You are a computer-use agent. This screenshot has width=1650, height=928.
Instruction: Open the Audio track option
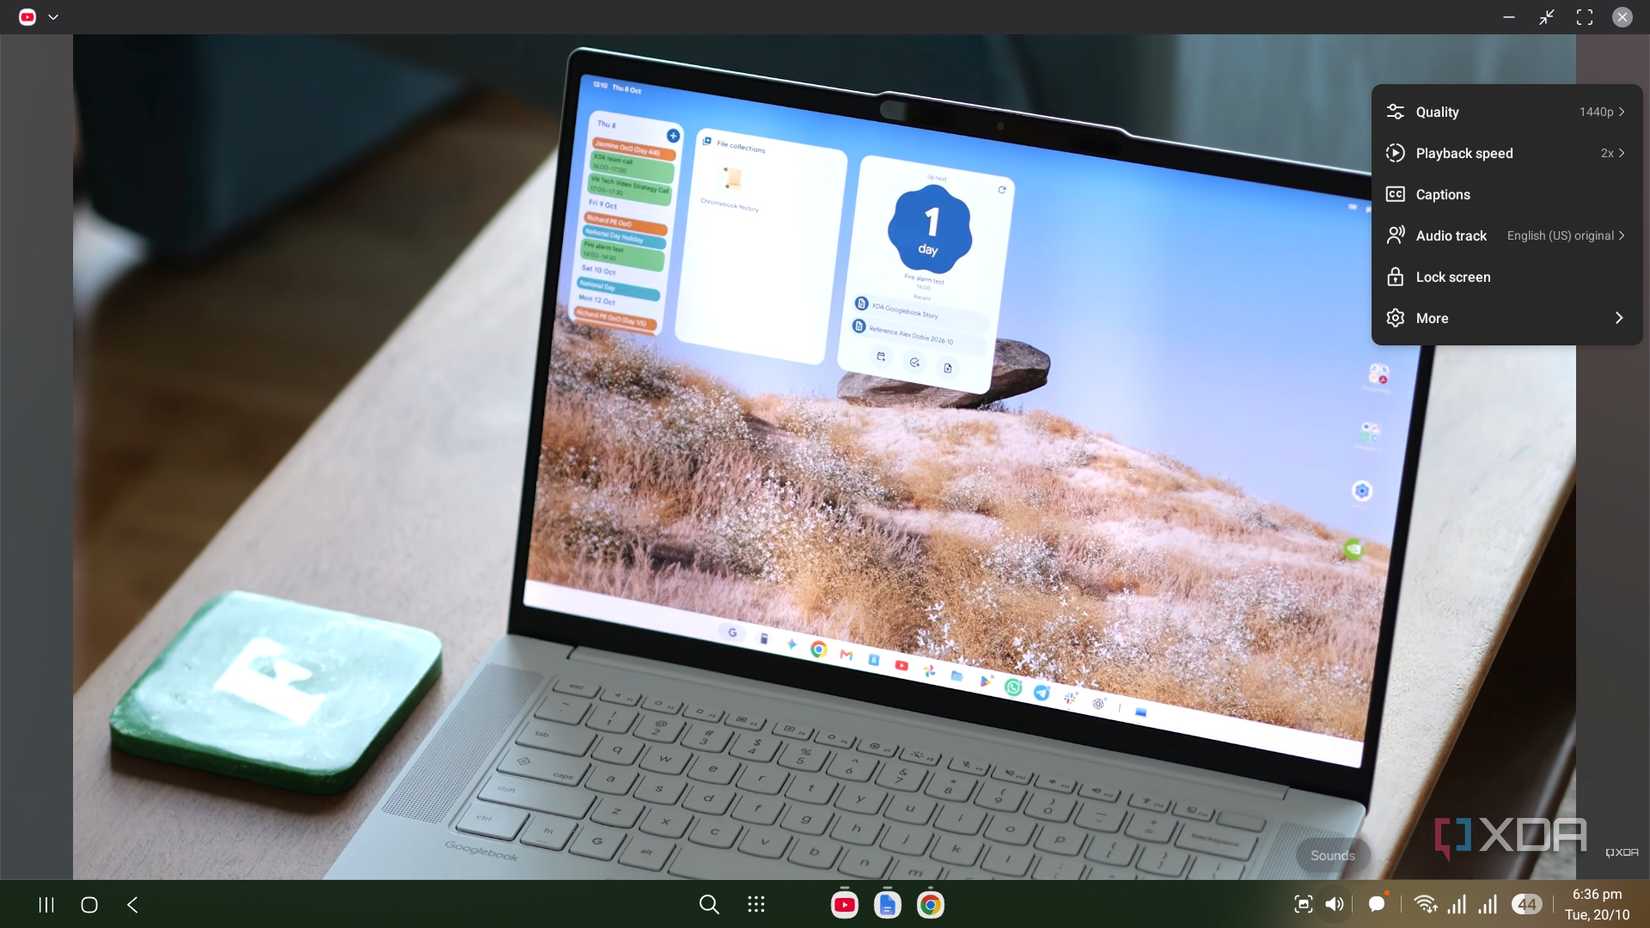1506,236
